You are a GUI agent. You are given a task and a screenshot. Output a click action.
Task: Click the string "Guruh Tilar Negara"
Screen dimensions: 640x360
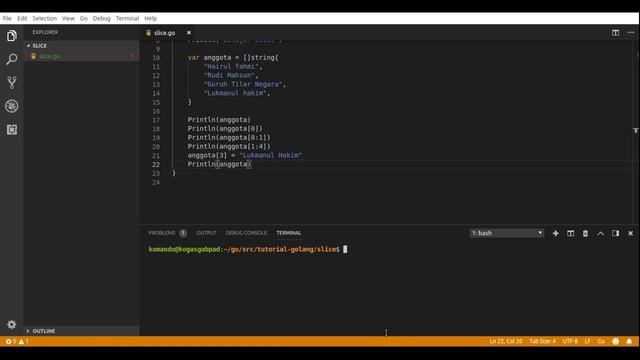243,84
